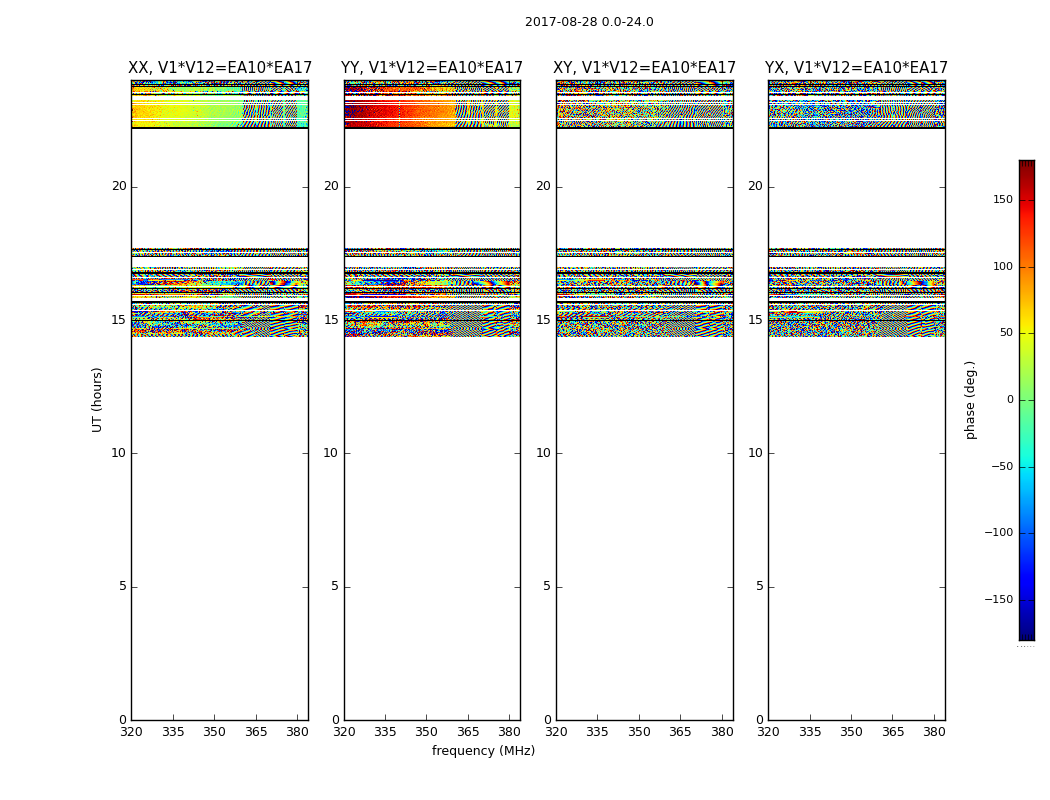Click the colorbar tick label −50
The image size is (1050, 800).
tap(1002, 466)
